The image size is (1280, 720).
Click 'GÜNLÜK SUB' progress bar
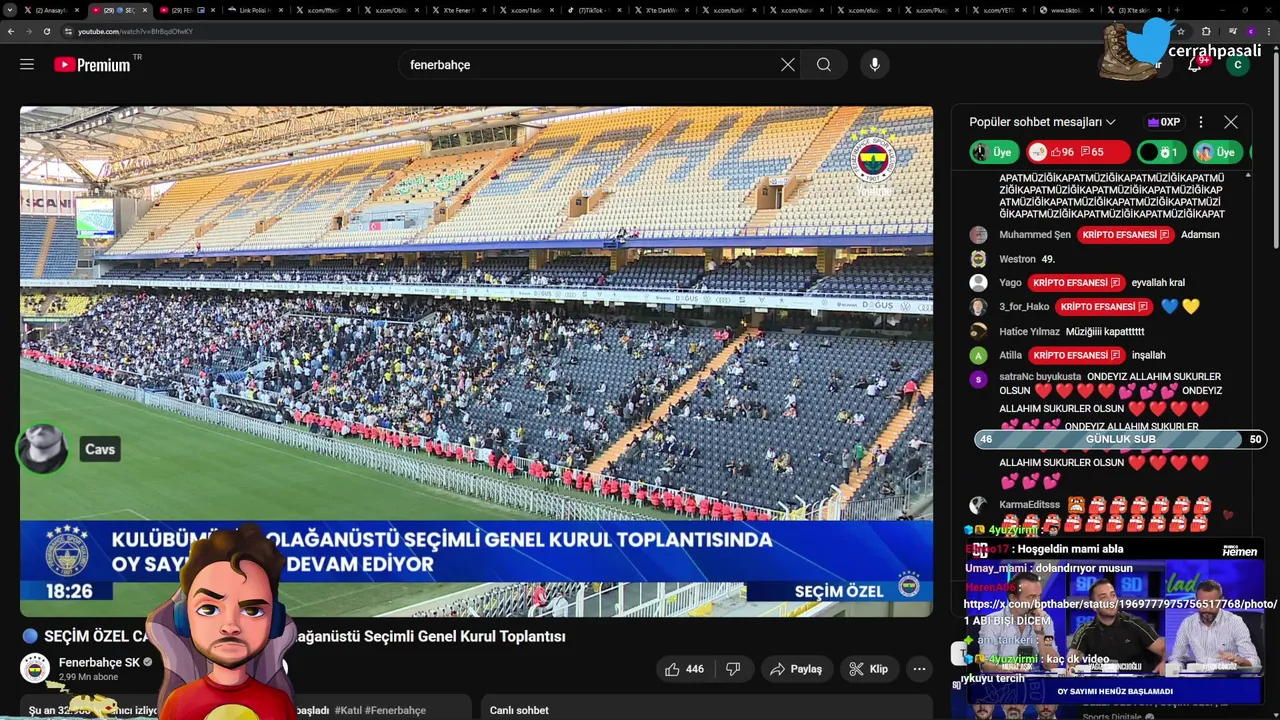1120,439
